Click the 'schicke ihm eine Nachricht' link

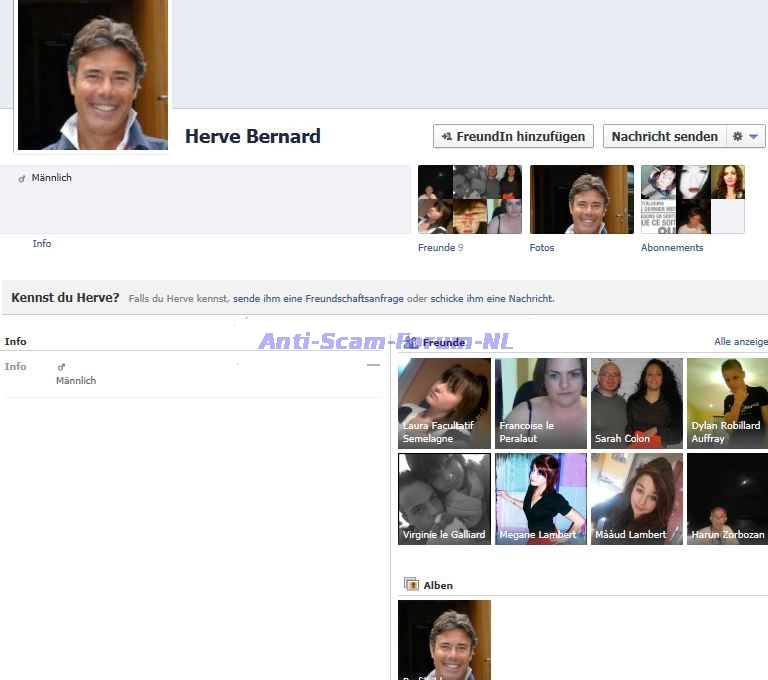491,299
